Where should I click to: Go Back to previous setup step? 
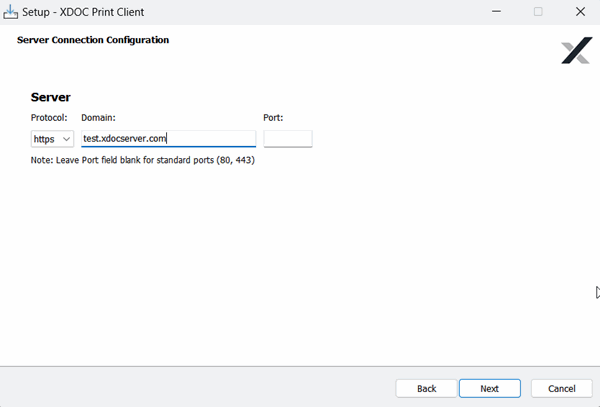tap(426, 388)
